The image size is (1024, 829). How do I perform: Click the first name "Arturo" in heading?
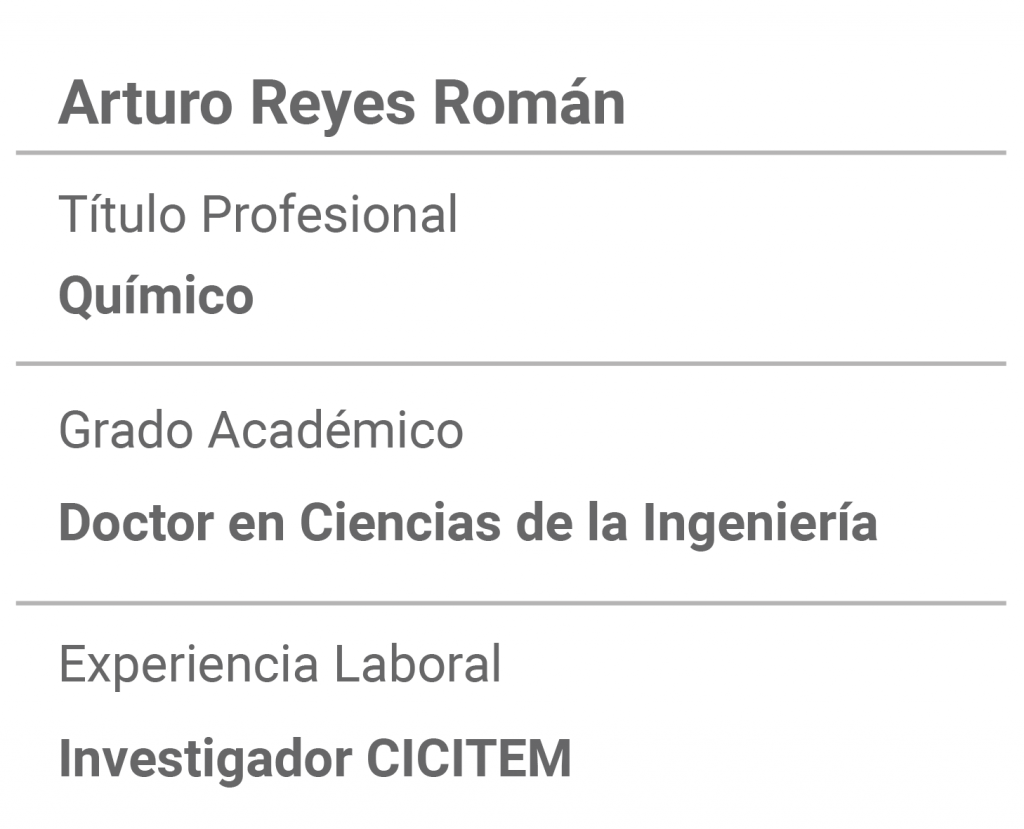(x=146, y=103)
